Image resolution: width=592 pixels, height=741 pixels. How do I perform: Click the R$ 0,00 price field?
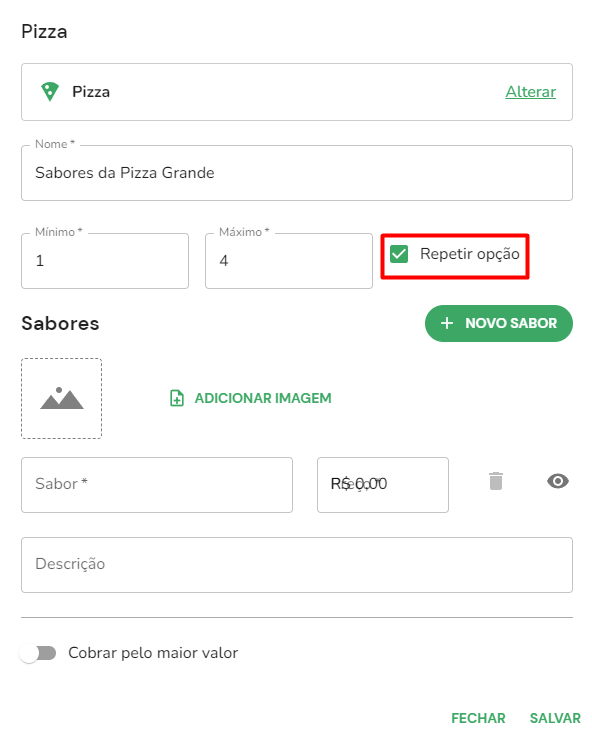pyautogui.click(x=383, y=485)
